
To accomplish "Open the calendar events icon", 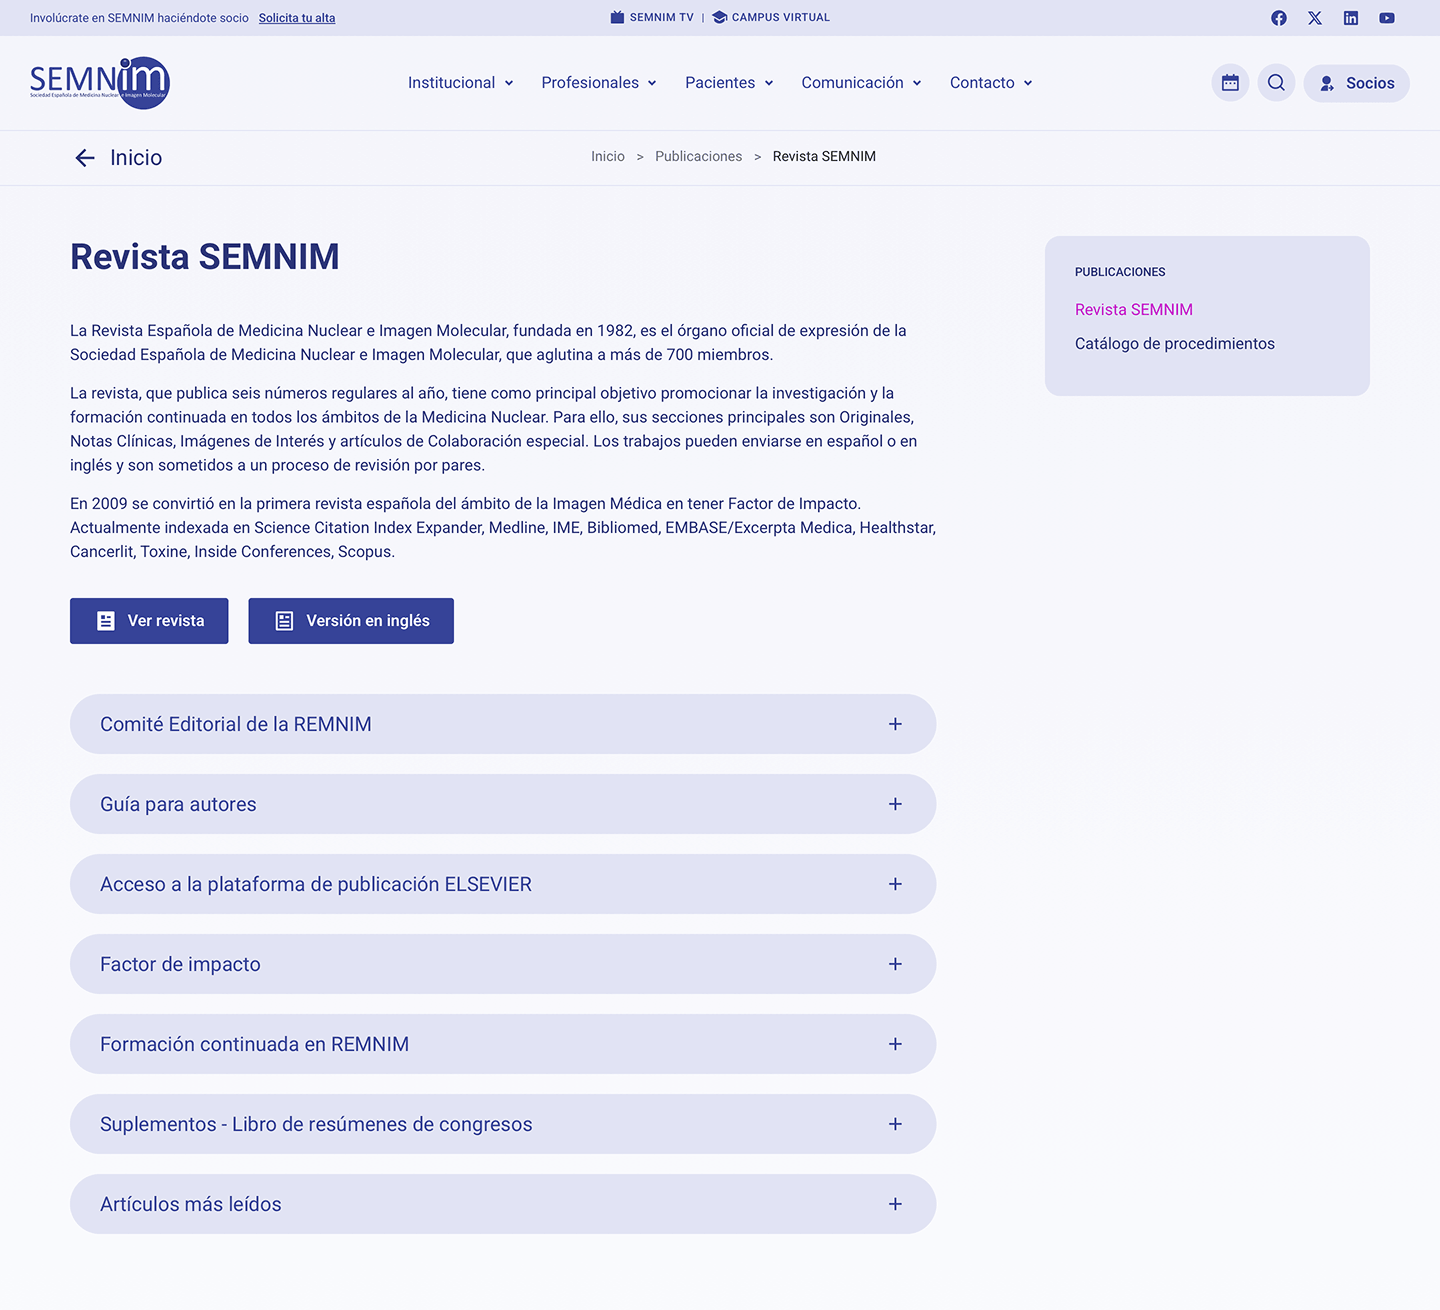I will [x=1230, y=83].
